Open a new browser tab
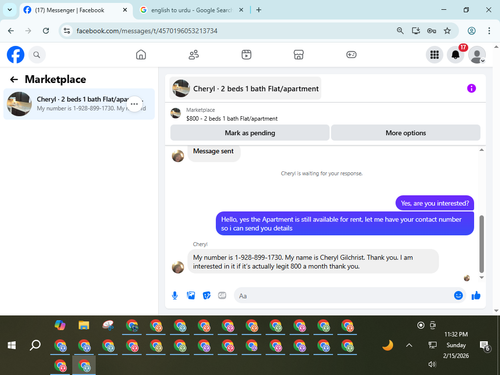 click(259, 10)
